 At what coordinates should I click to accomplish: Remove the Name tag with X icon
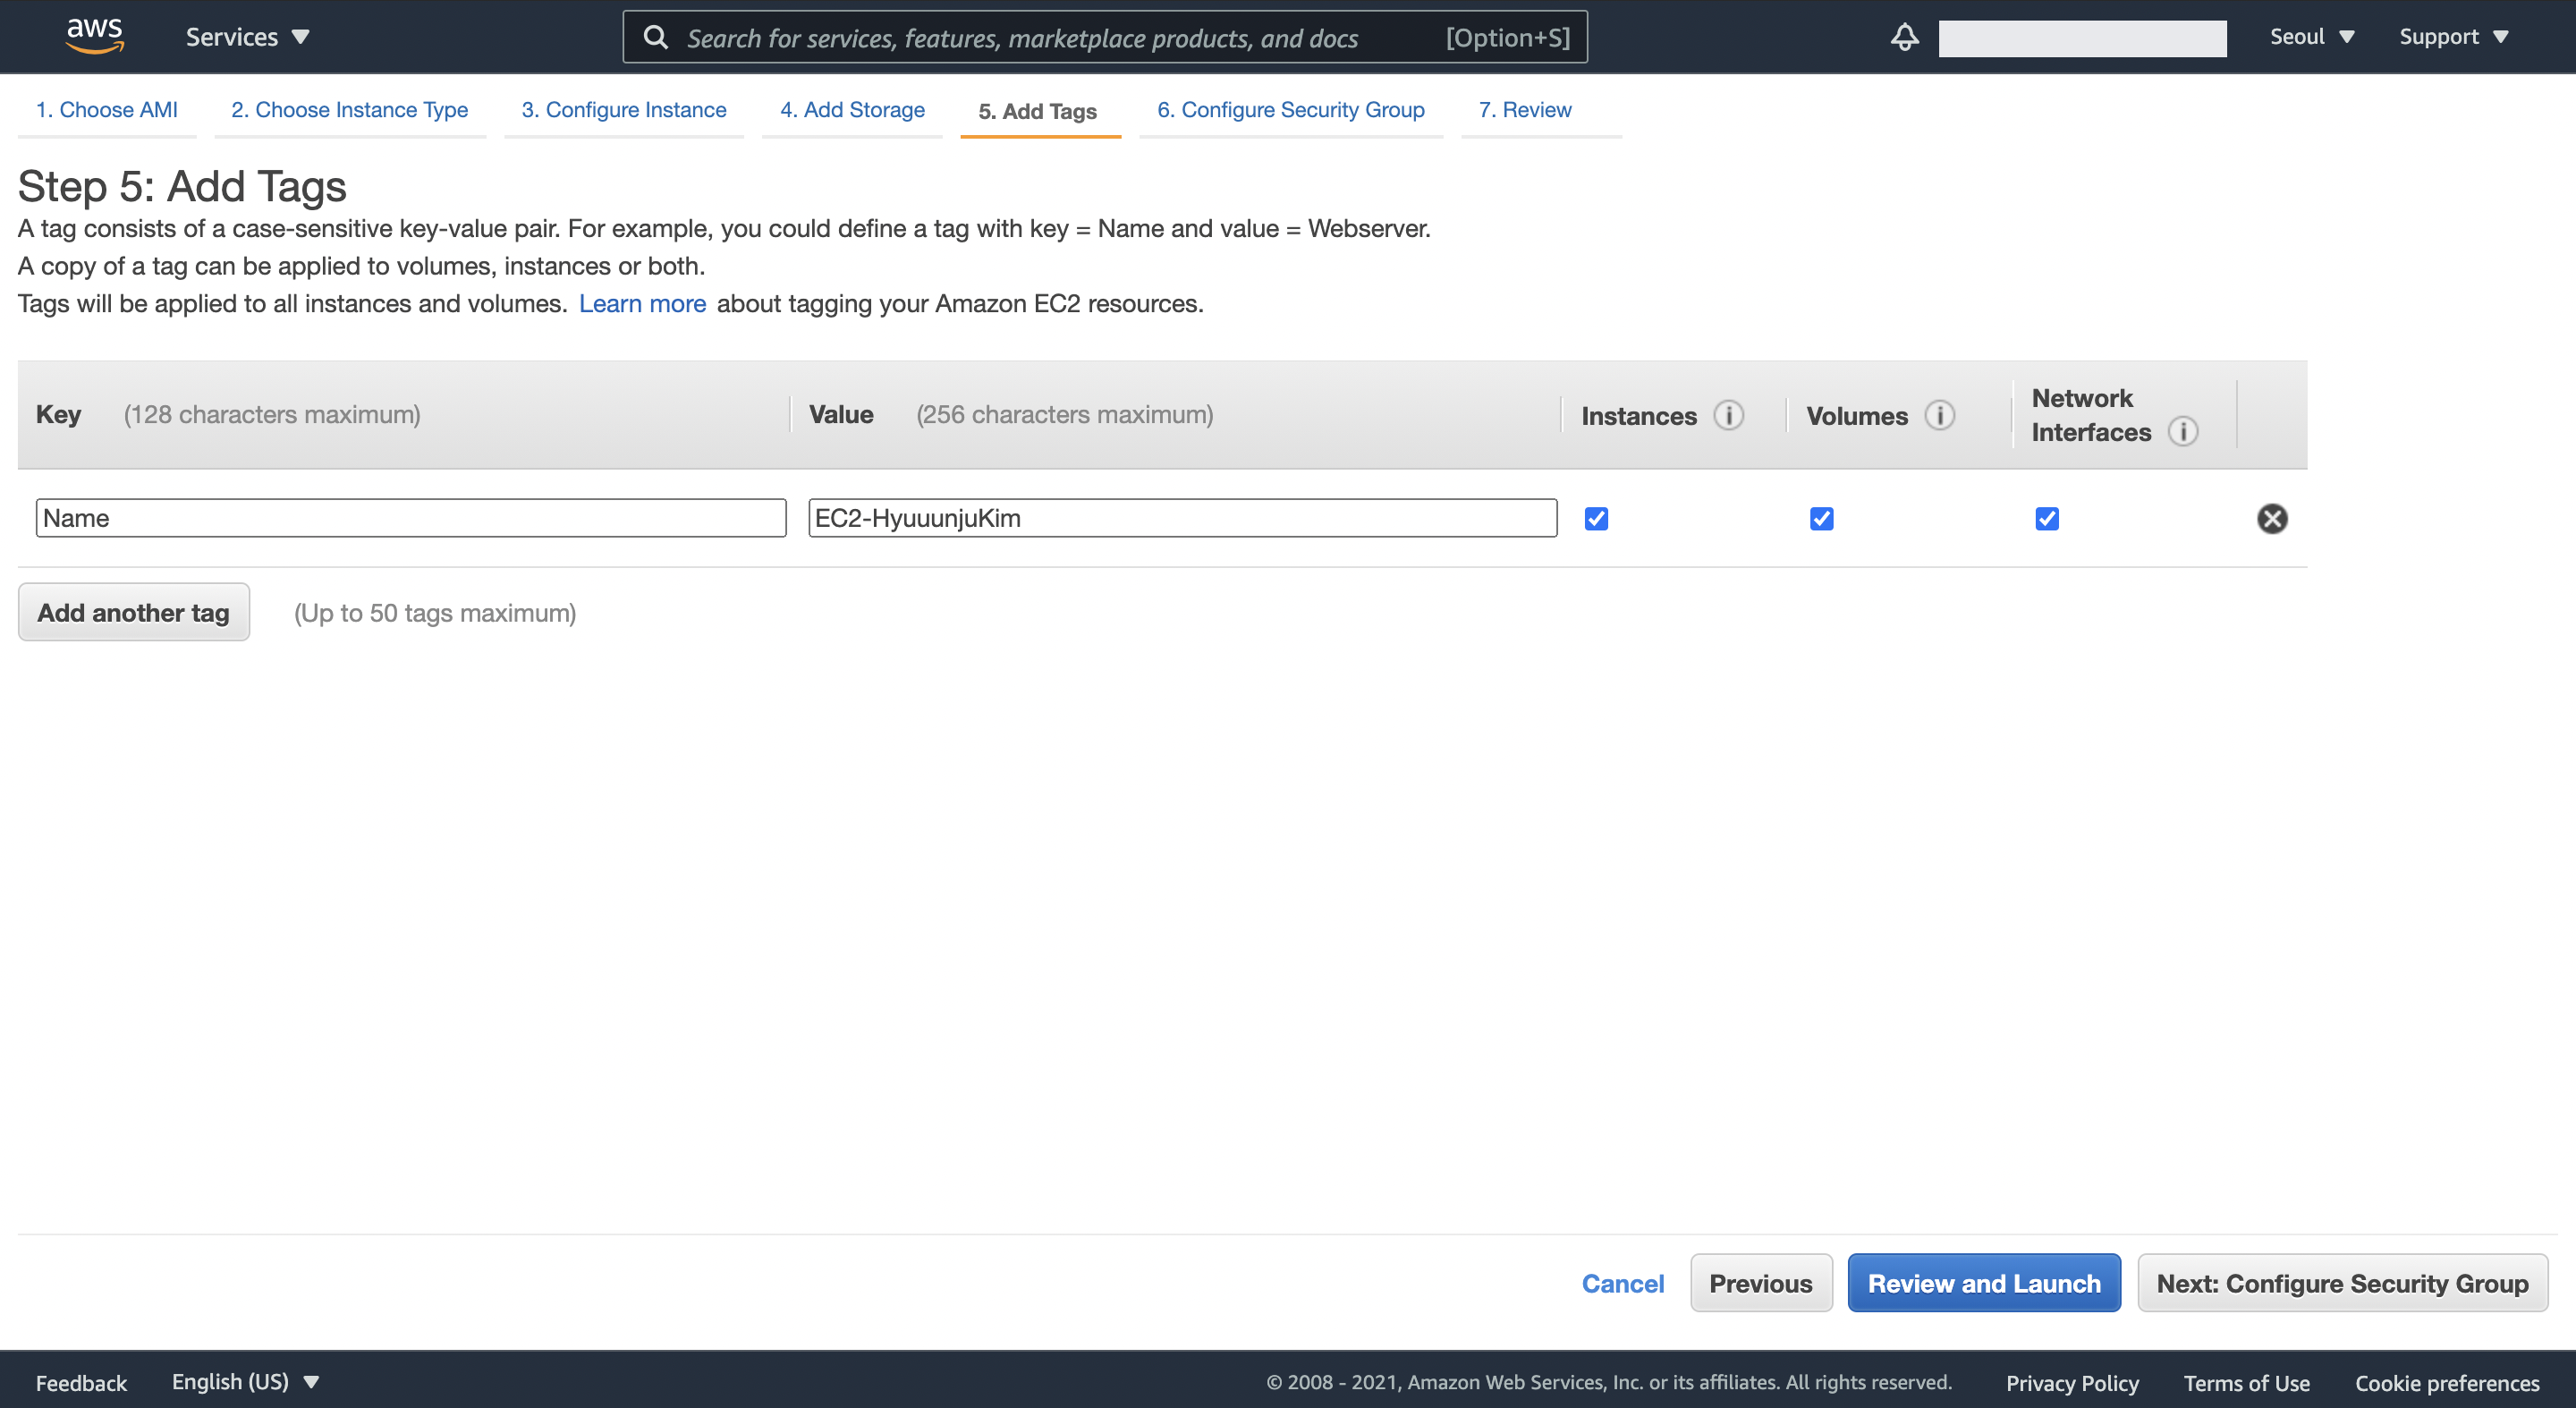click(x=2271, y=518)
